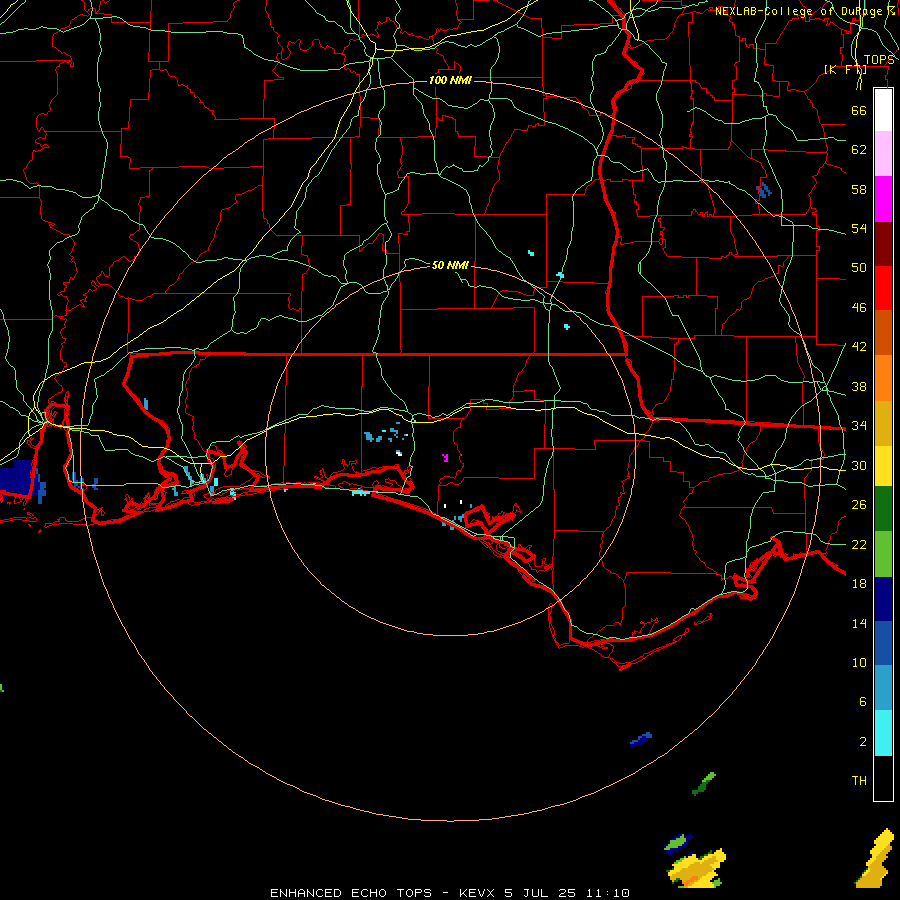Click the 30 legend value
Viewport: 900px width, 900px height.
point(859,465)
